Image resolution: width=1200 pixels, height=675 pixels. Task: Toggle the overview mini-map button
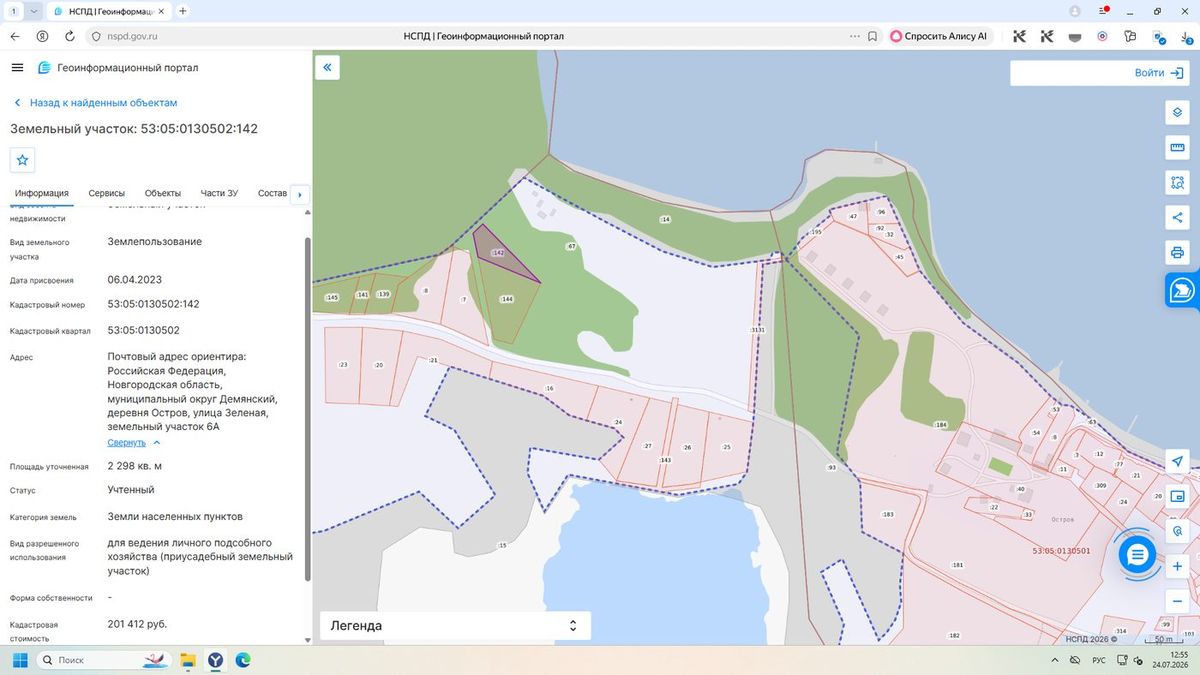(1177, 496)
